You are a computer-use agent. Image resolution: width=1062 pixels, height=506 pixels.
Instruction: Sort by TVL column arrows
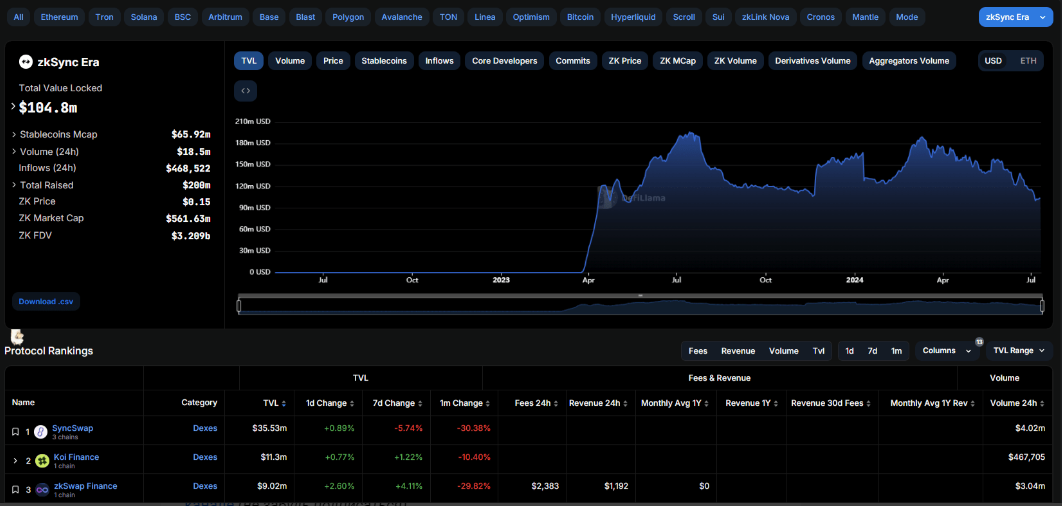click(x=284, y=403)
